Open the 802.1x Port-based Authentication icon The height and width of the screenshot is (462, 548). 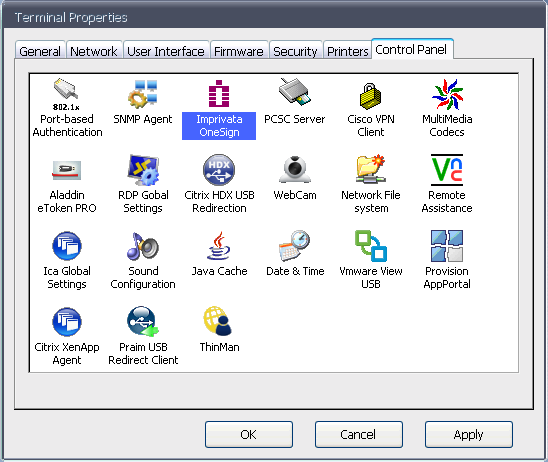coord(66,94)
